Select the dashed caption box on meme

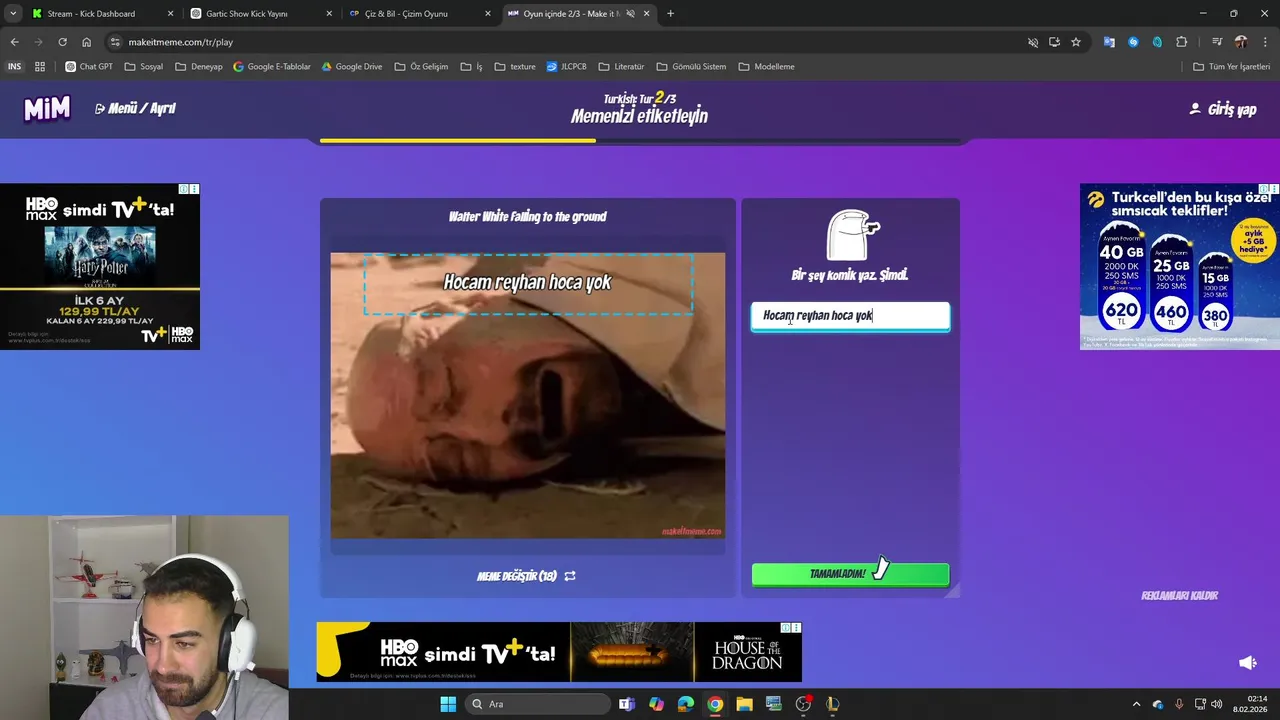[x=528, y=284]
